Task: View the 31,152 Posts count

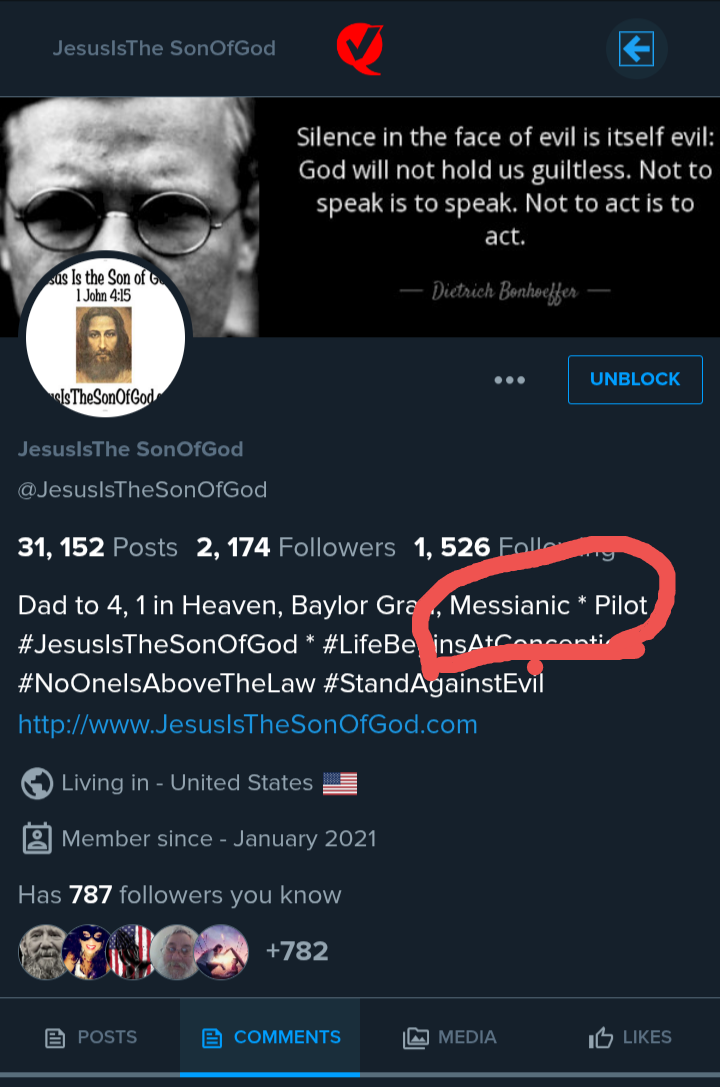Action: (97, 548)
